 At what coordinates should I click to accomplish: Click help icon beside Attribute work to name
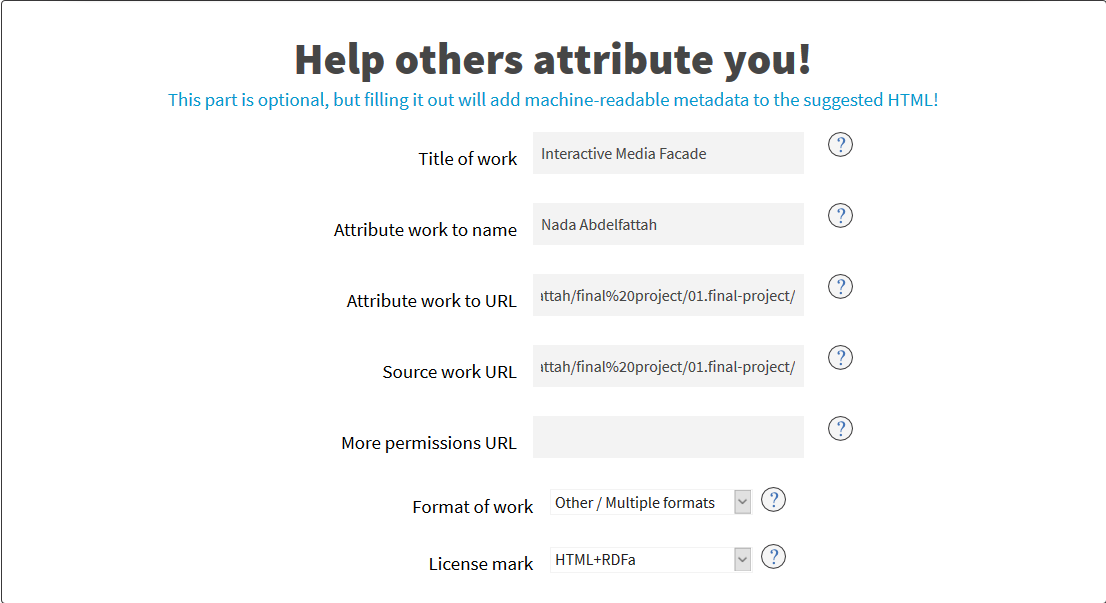click(840, 216)
